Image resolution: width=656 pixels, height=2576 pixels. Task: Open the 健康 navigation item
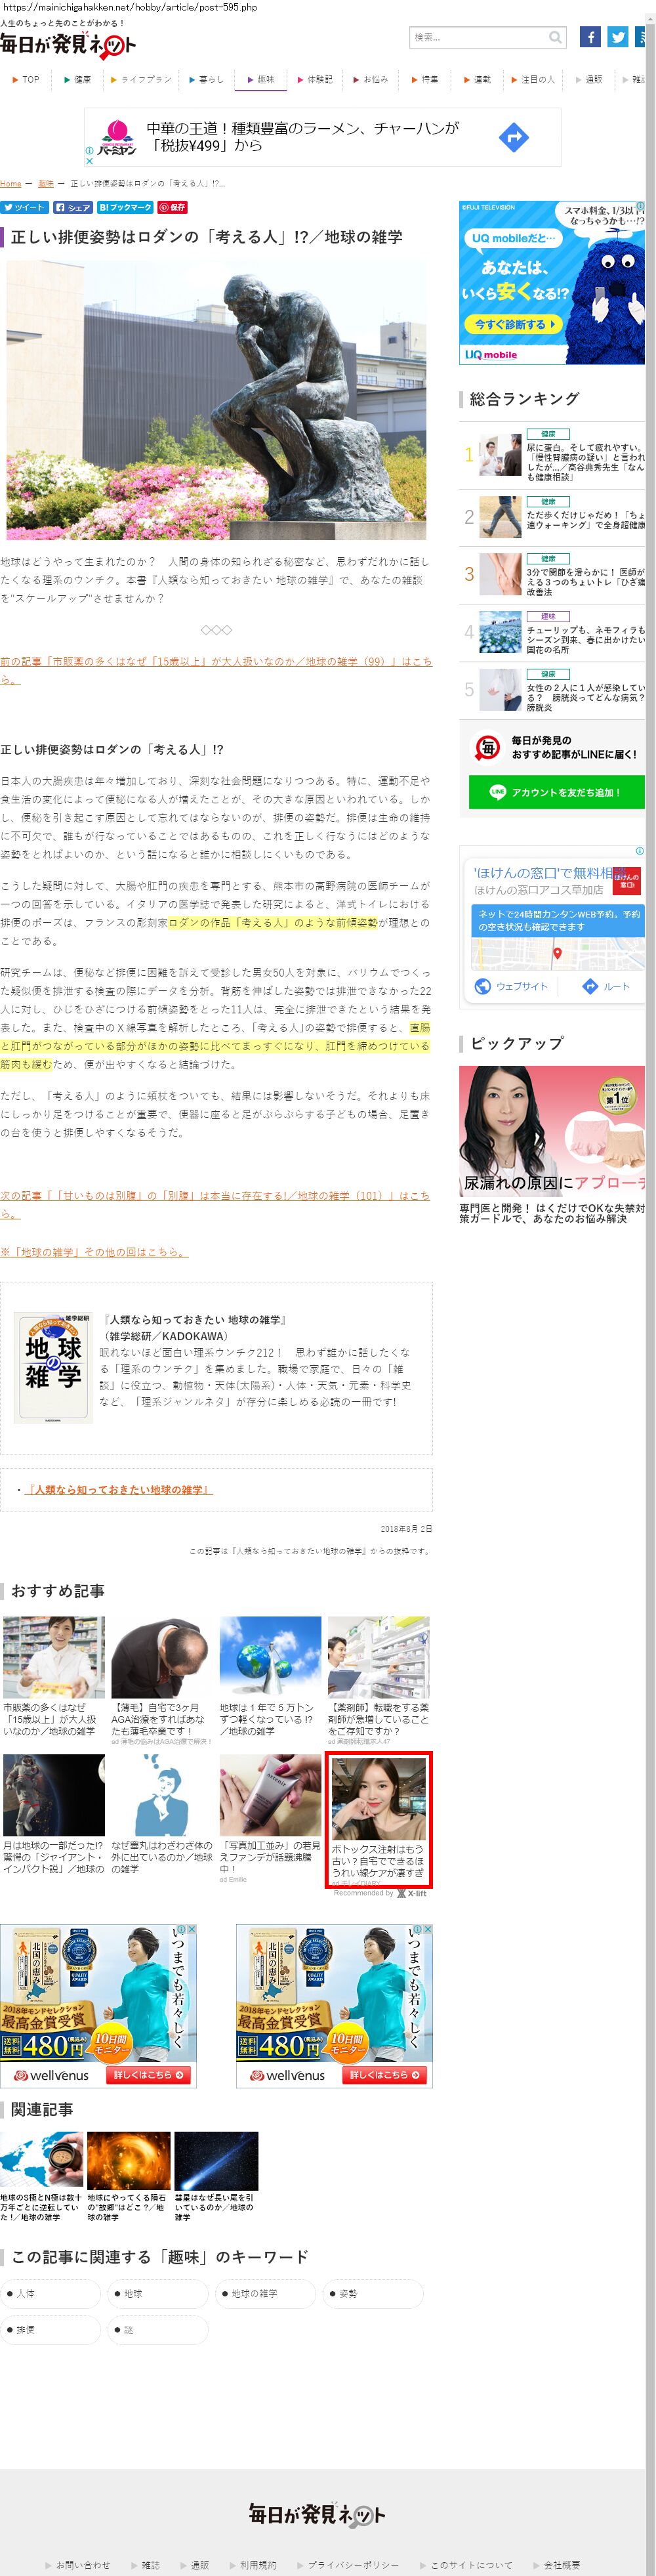(x=78, y=79)
